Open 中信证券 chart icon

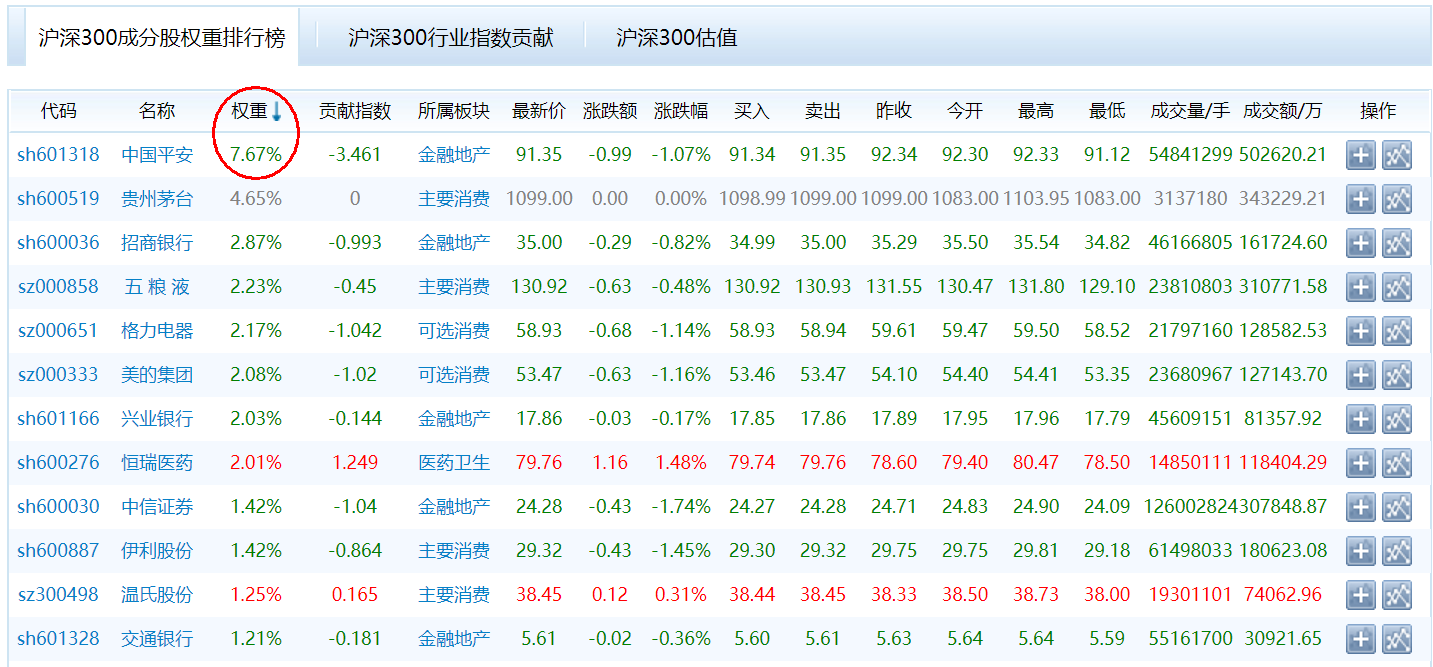1397,507
